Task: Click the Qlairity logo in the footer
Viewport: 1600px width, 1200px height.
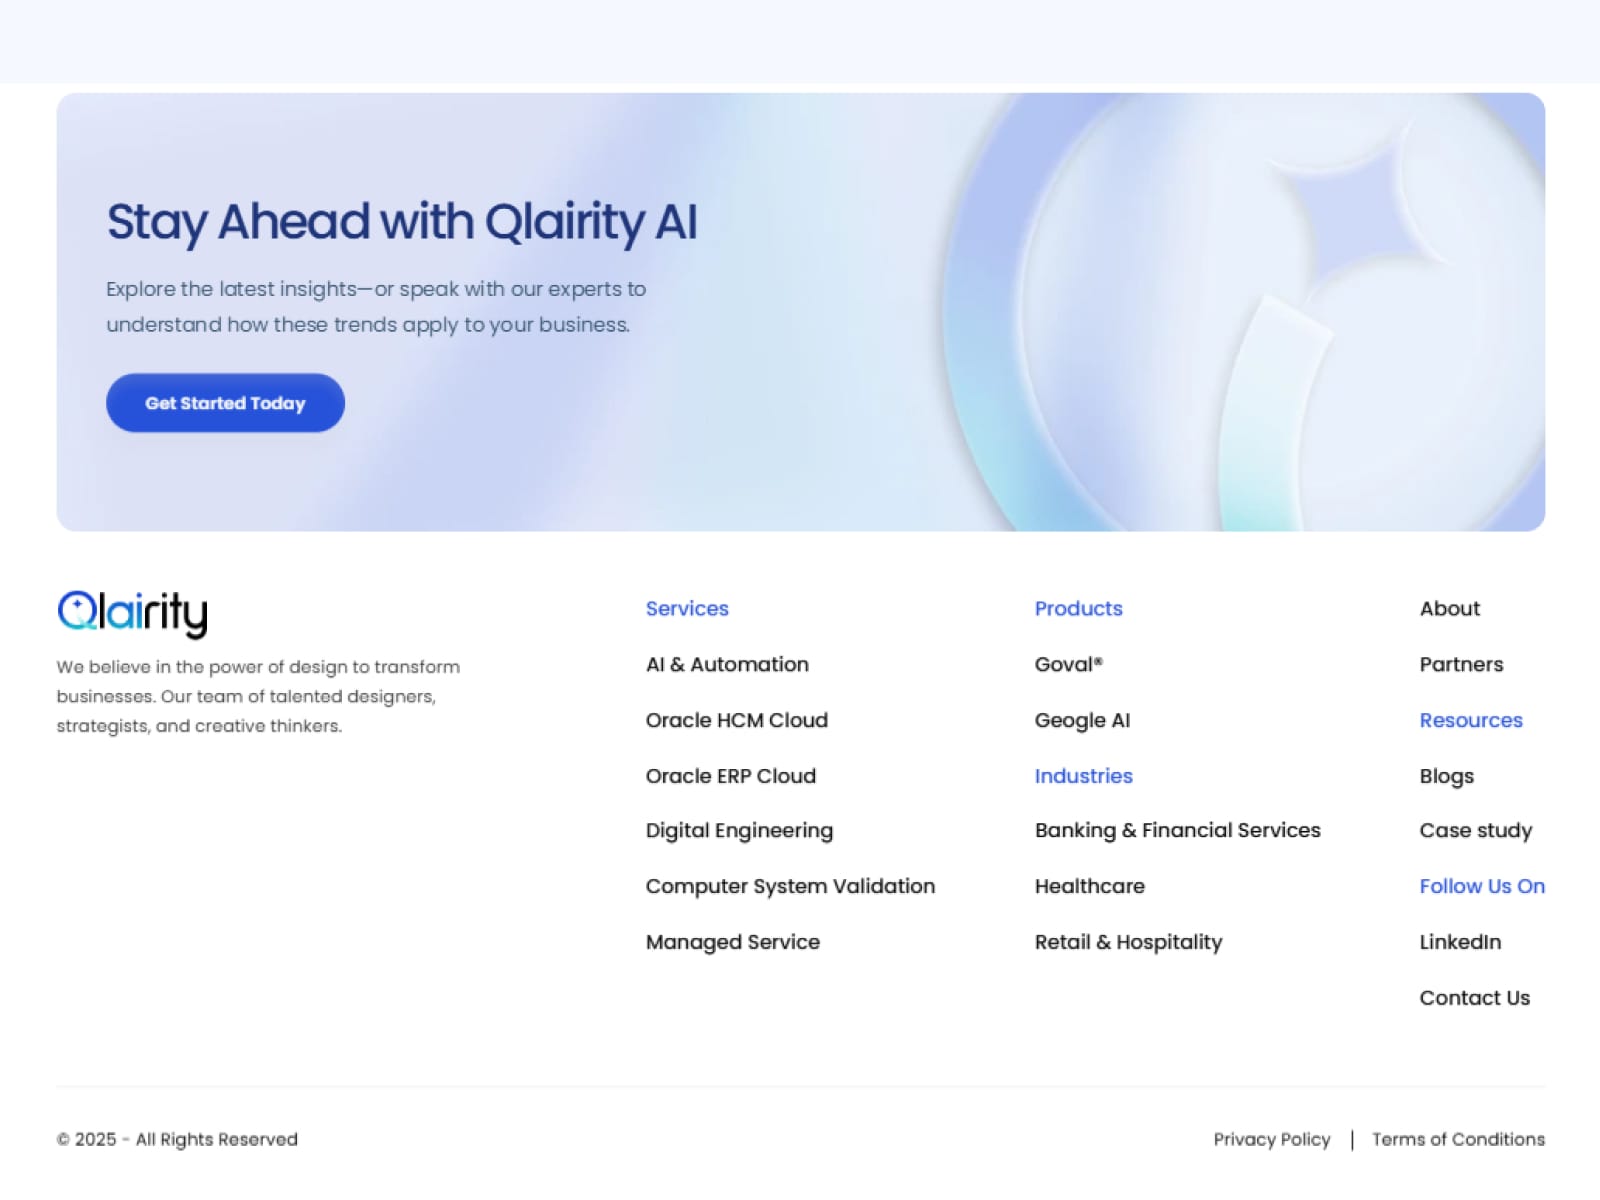Action: 132,613
